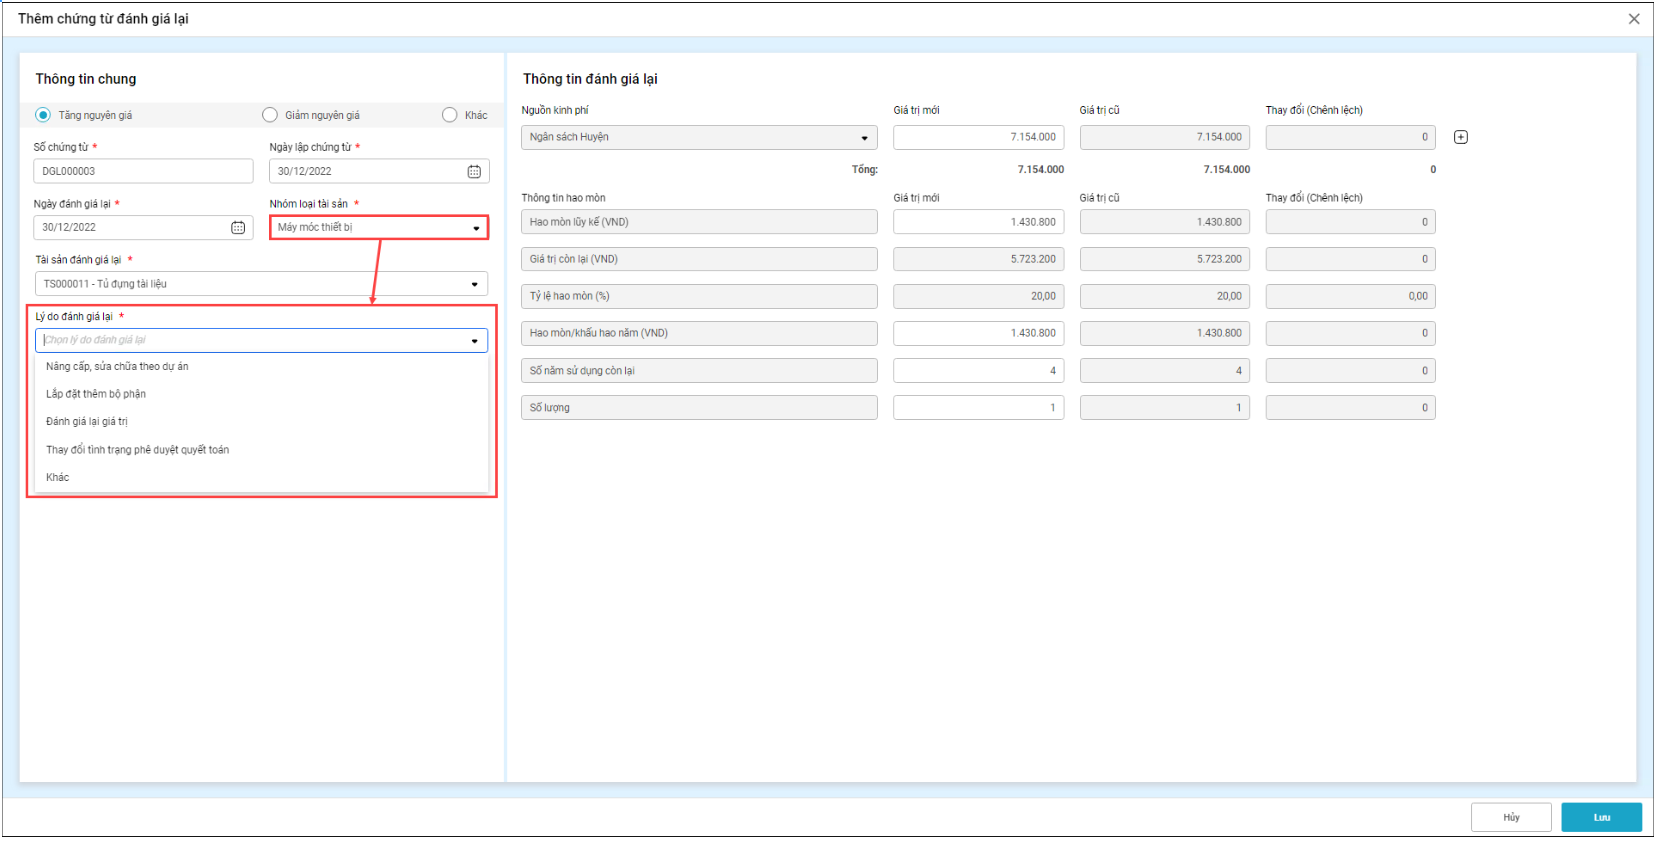Select Giảm nguyên giá radio option
The height and width of the screenshot is (841, 1658).
coord(270,115)
